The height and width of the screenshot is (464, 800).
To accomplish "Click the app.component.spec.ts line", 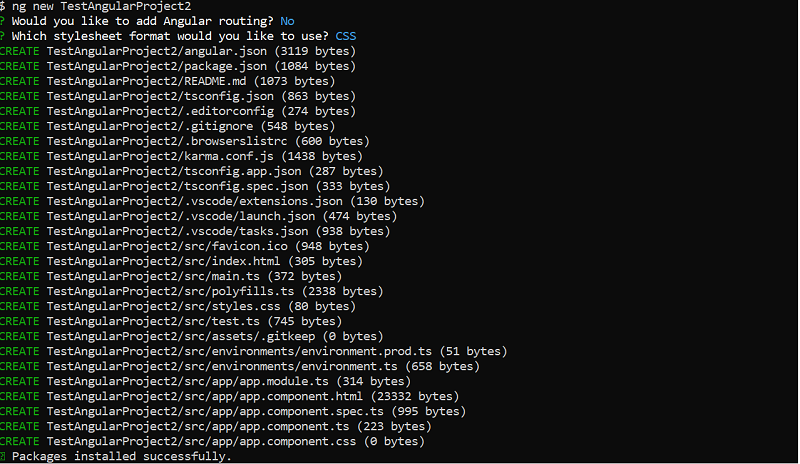I will click(255, 411).
